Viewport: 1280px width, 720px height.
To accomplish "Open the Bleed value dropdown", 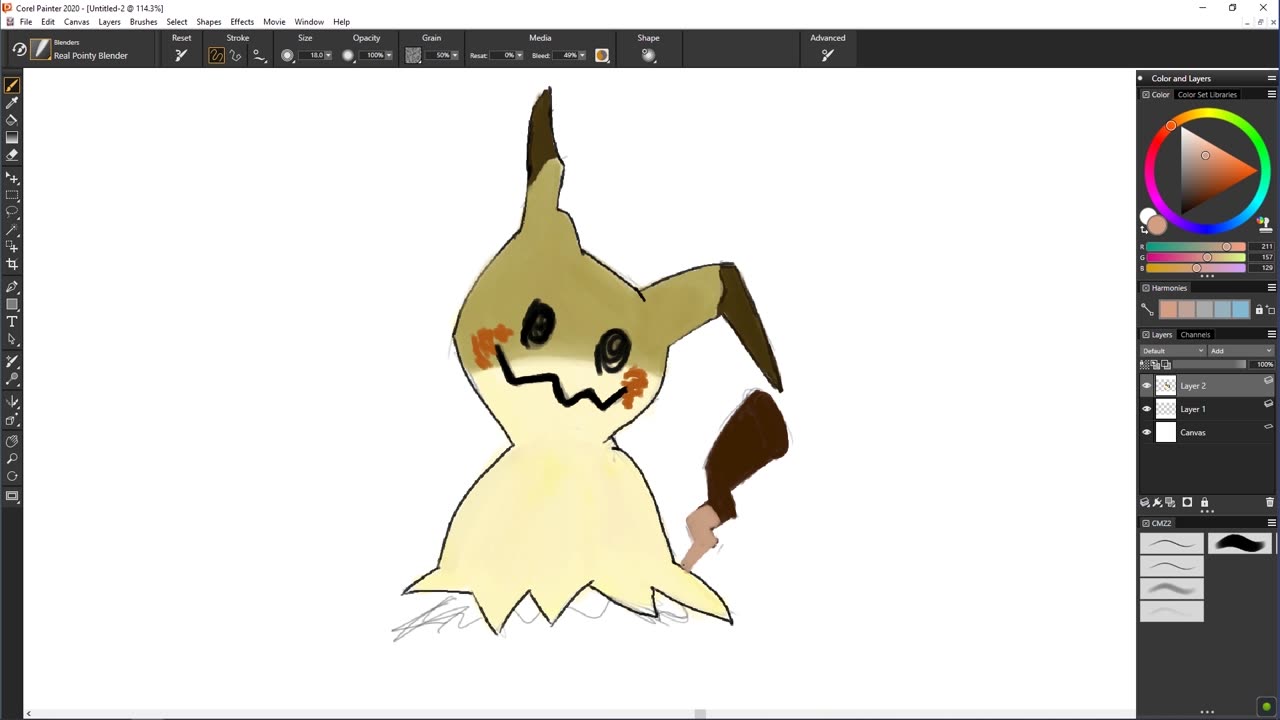I will click(583, 55).
